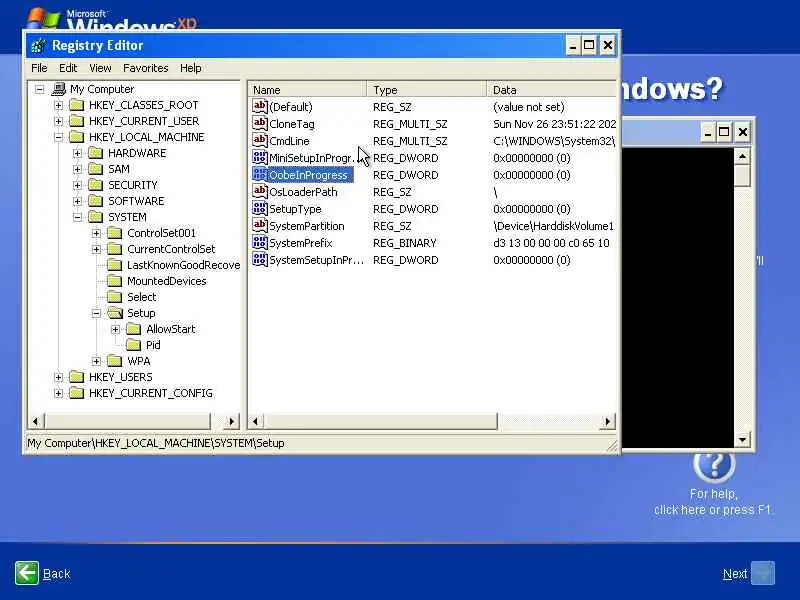Expand HKEY_CLASSES_ROOT in the tree
This screenshot has width=800, height=600.
pyautogui.click(x=58, y=105)
